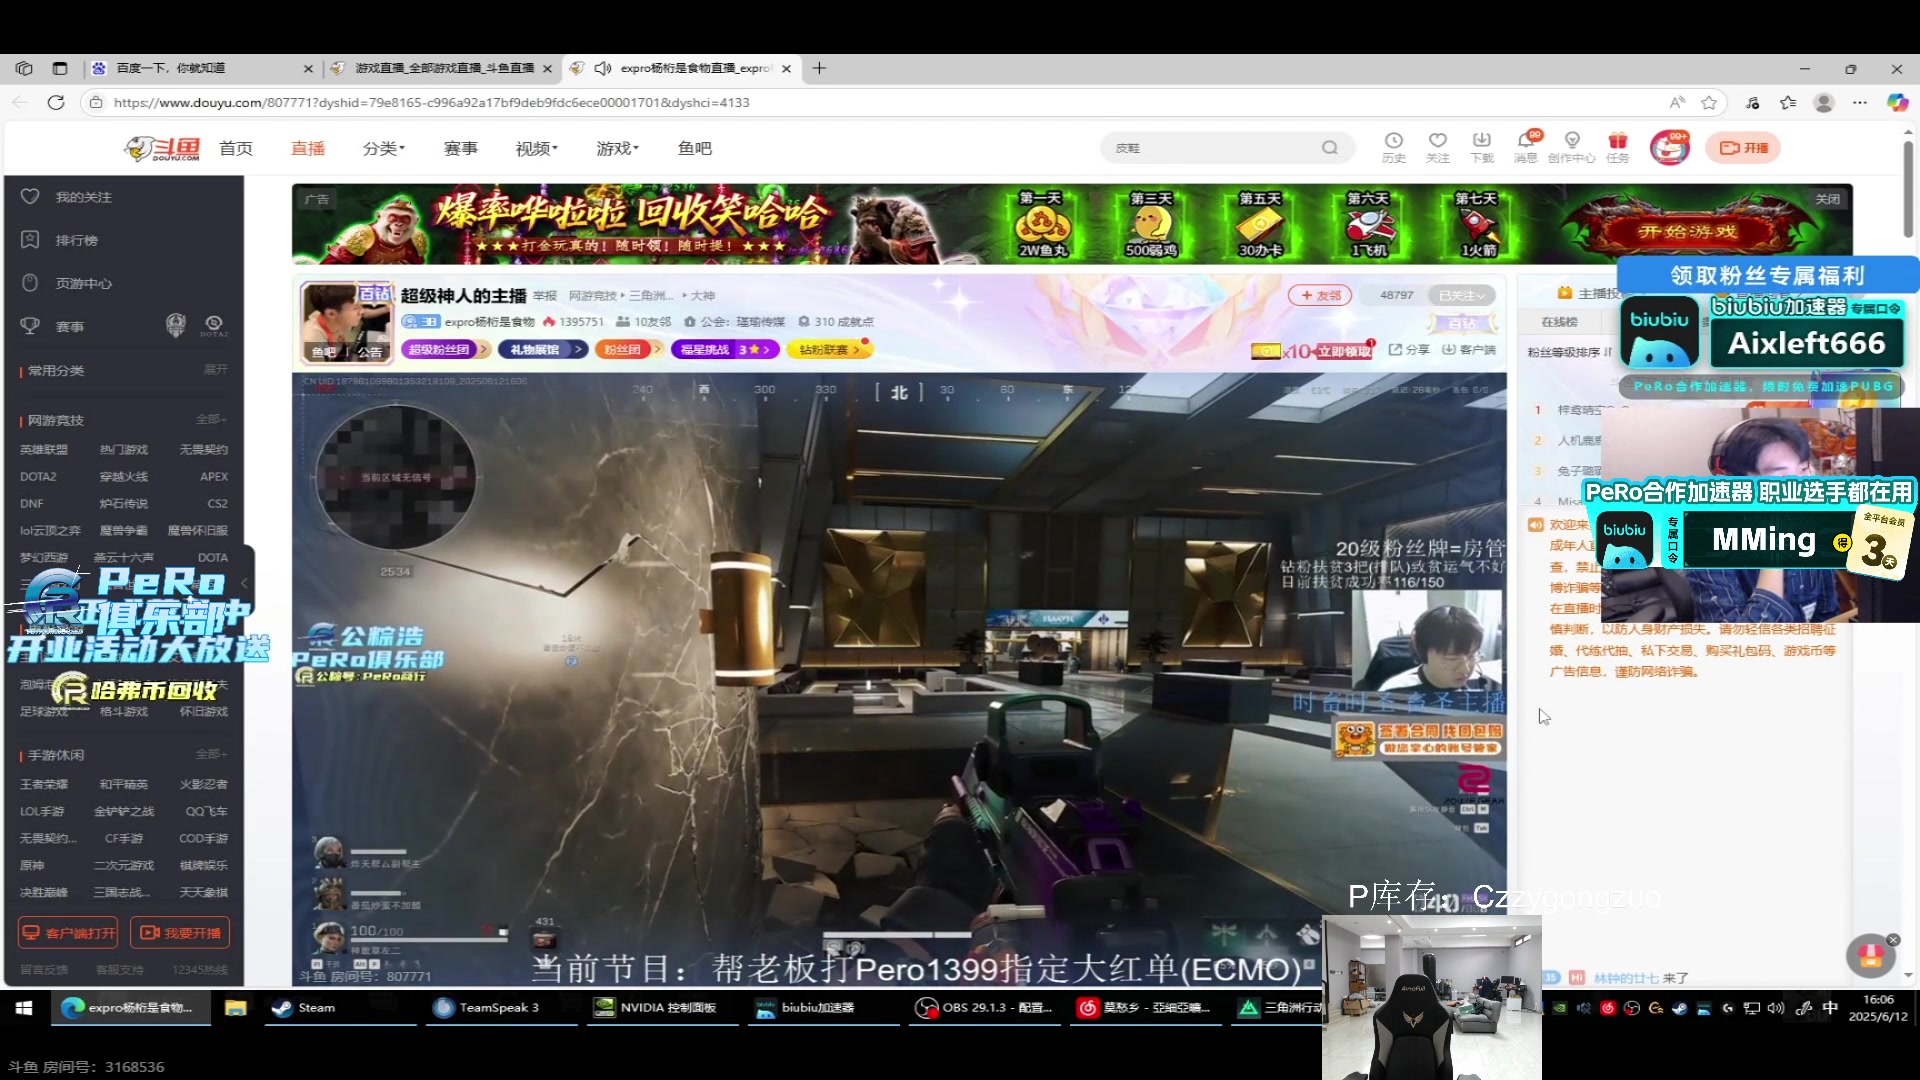Click 客户端打开 button in sidebar

click(69, 932)
